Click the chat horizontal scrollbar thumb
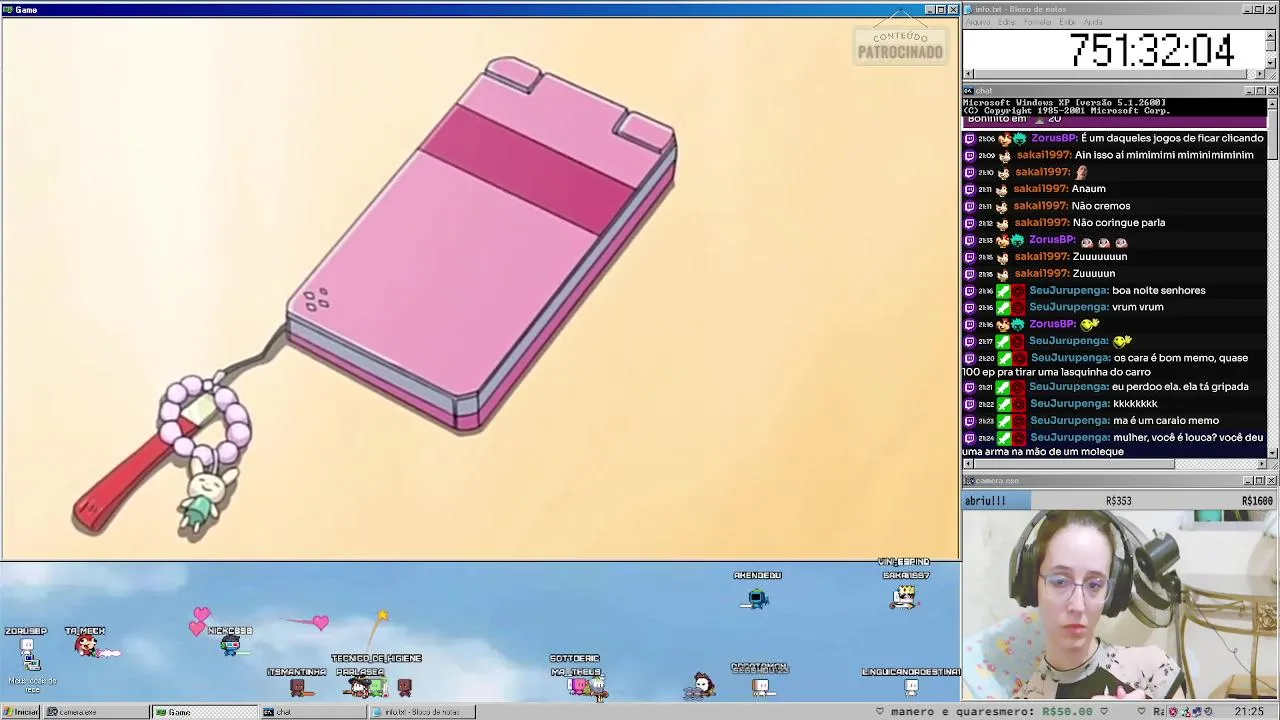 tap(1074, 464)
